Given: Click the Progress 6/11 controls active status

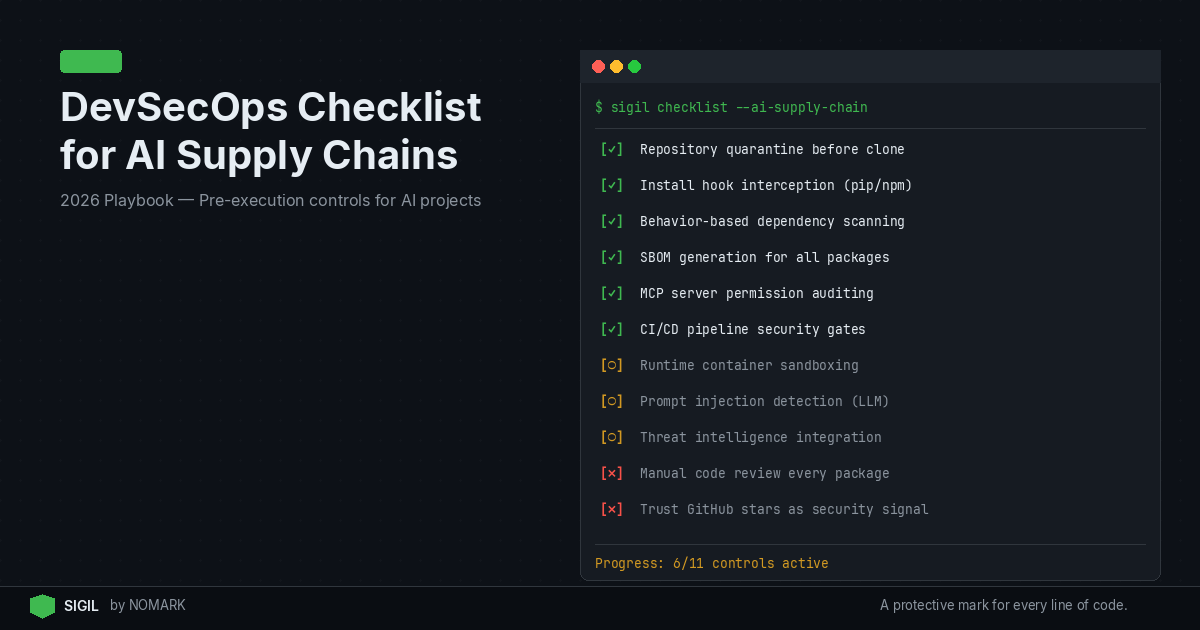Looking at the screenshot, I should [x=711, y=563].
